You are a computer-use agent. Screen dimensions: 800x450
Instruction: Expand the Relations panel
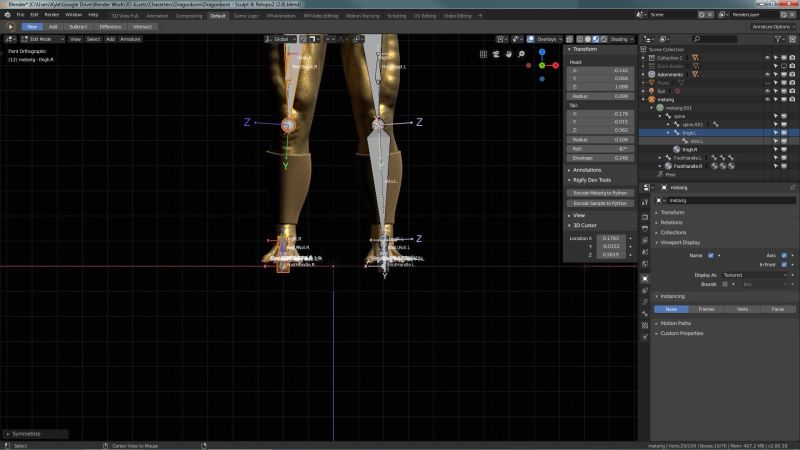(x=671, y=222)
